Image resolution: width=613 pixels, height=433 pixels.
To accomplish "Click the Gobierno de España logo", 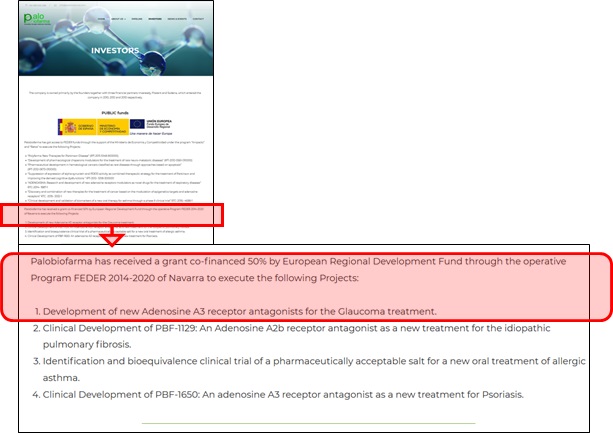I will (77, 127).
